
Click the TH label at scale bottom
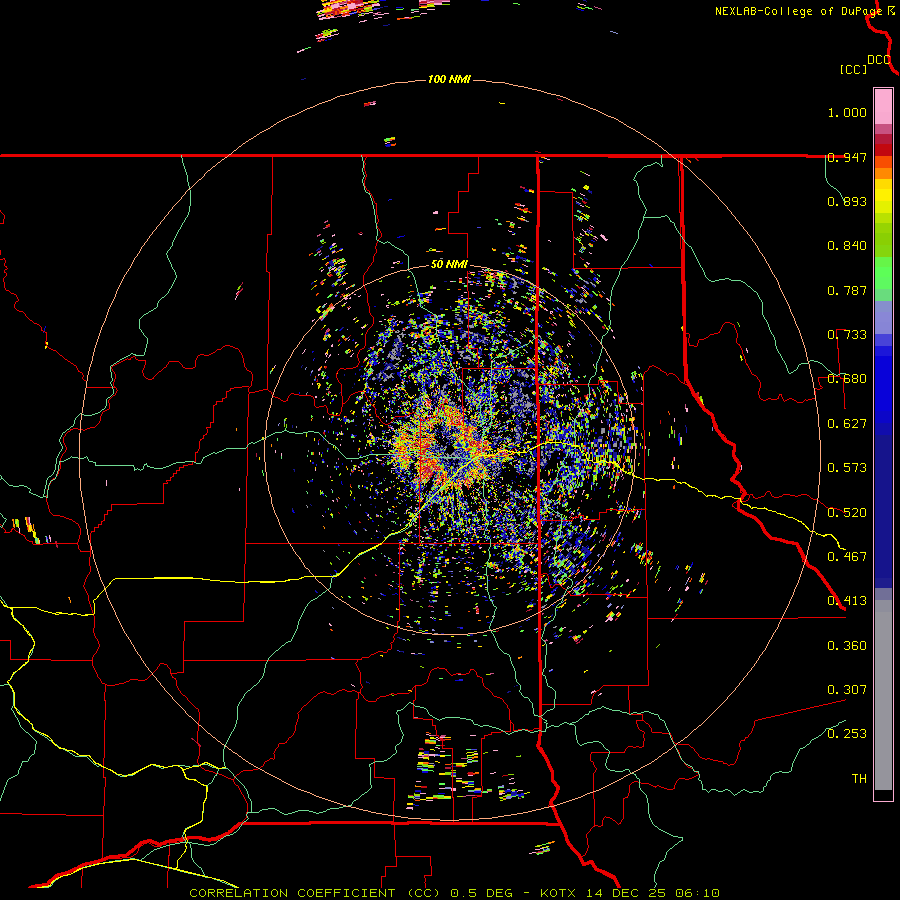(859, 779)
